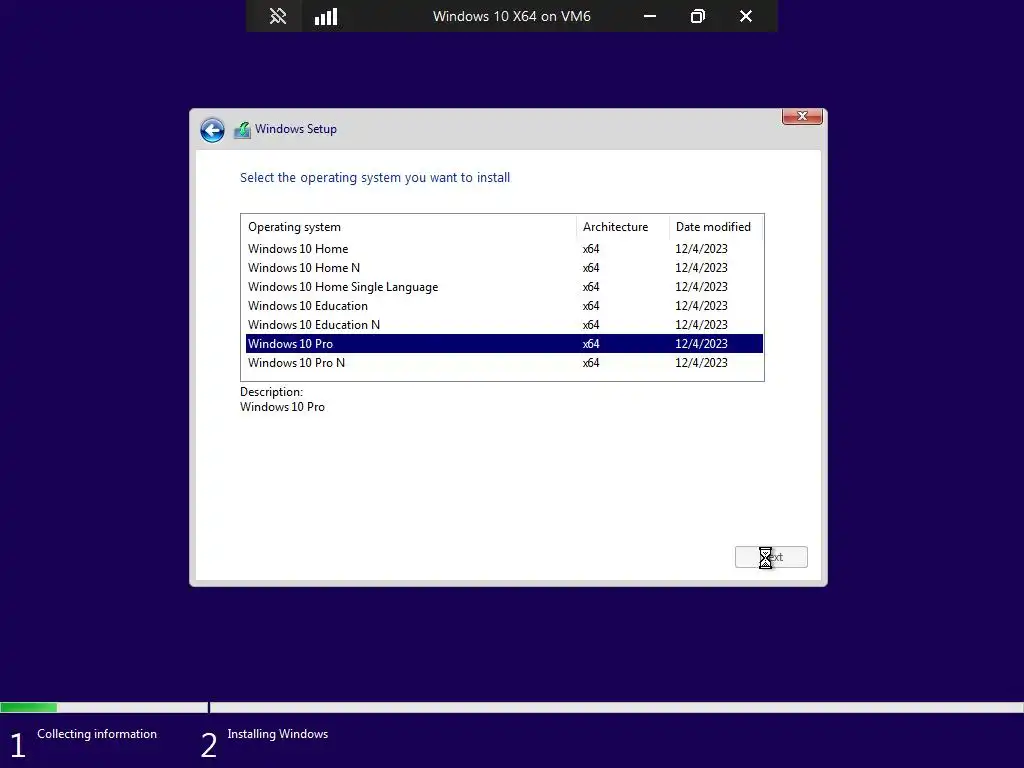Select Windows 10 Education N
1024x768 pixels.
tap(504, 325)
